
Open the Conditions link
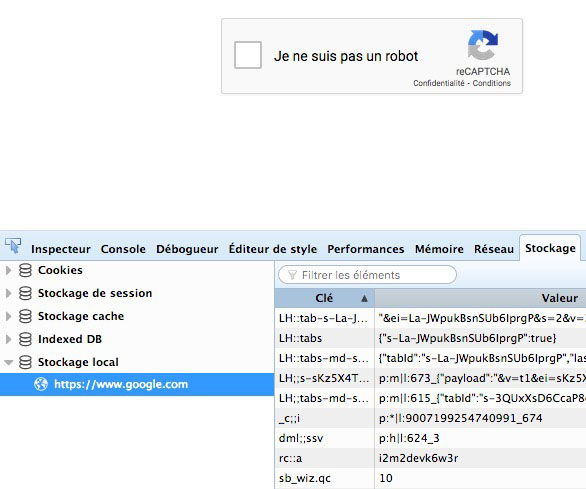point(491,83)
